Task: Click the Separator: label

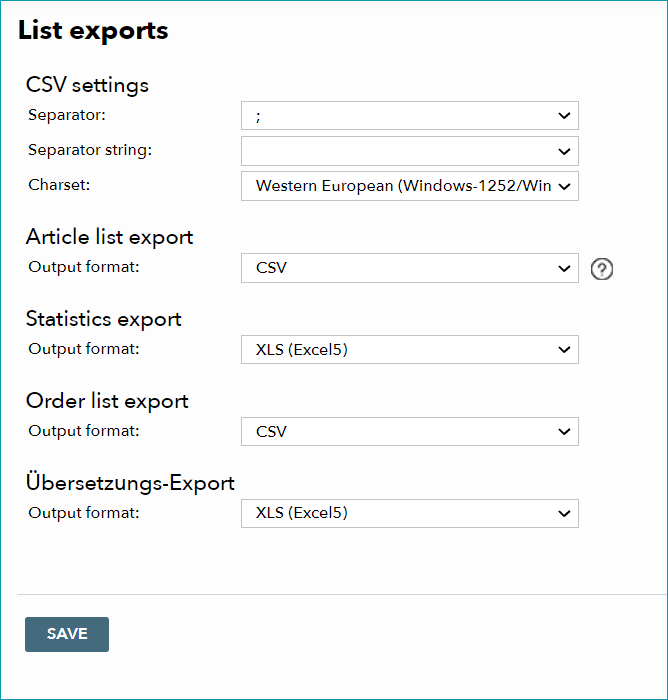Action: coord(67,115)
